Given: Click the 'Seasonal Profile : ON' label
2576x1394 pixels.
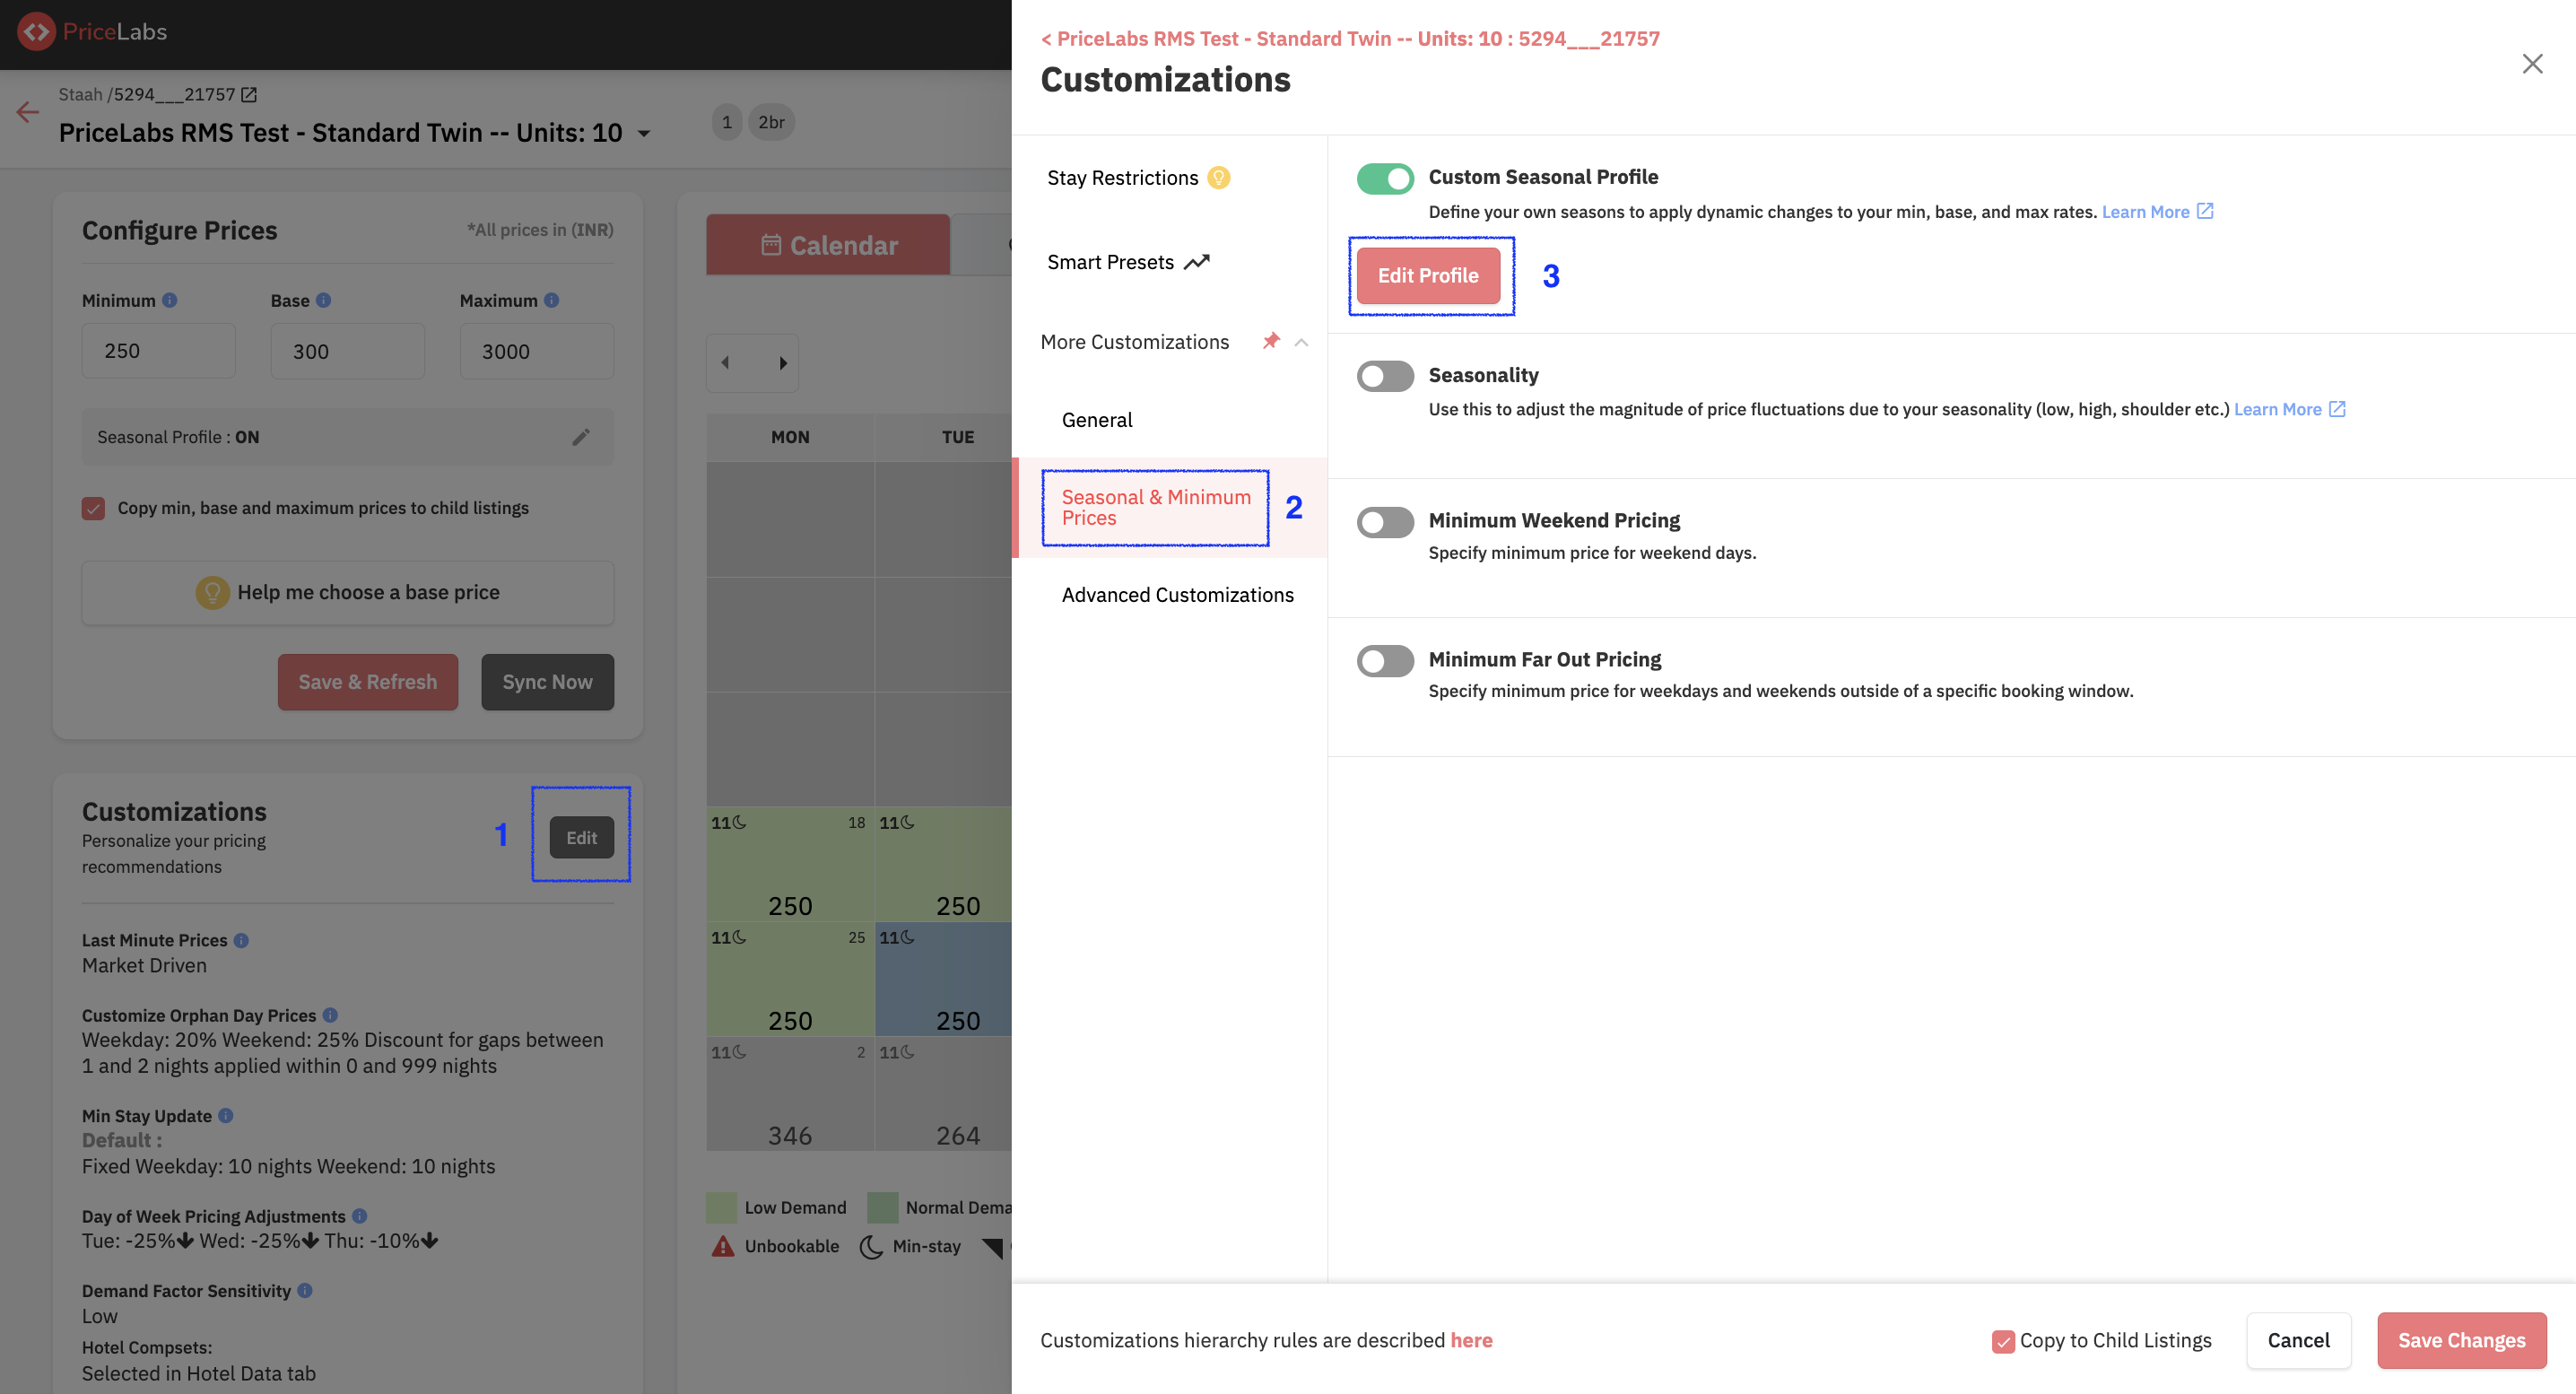Looking at the screenshot, I should click(x=178, y=437).
